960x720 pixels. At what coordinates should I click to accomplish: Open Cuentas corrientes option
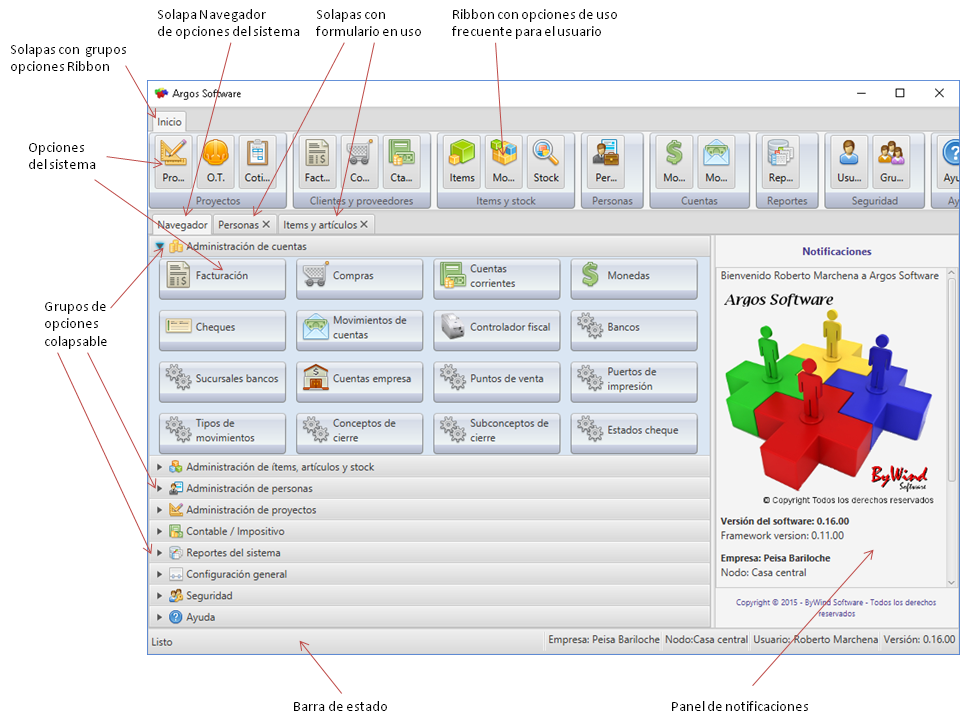click(x=497, y=279)
